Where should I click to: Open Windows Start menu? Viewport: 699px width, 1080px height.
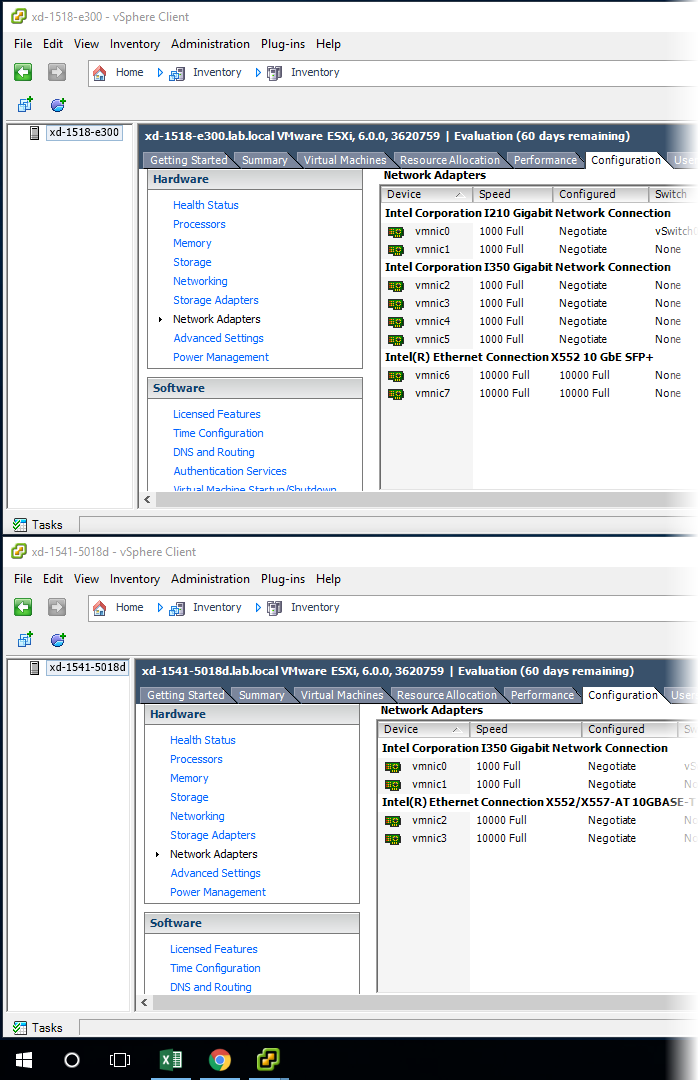point(23,1059)
